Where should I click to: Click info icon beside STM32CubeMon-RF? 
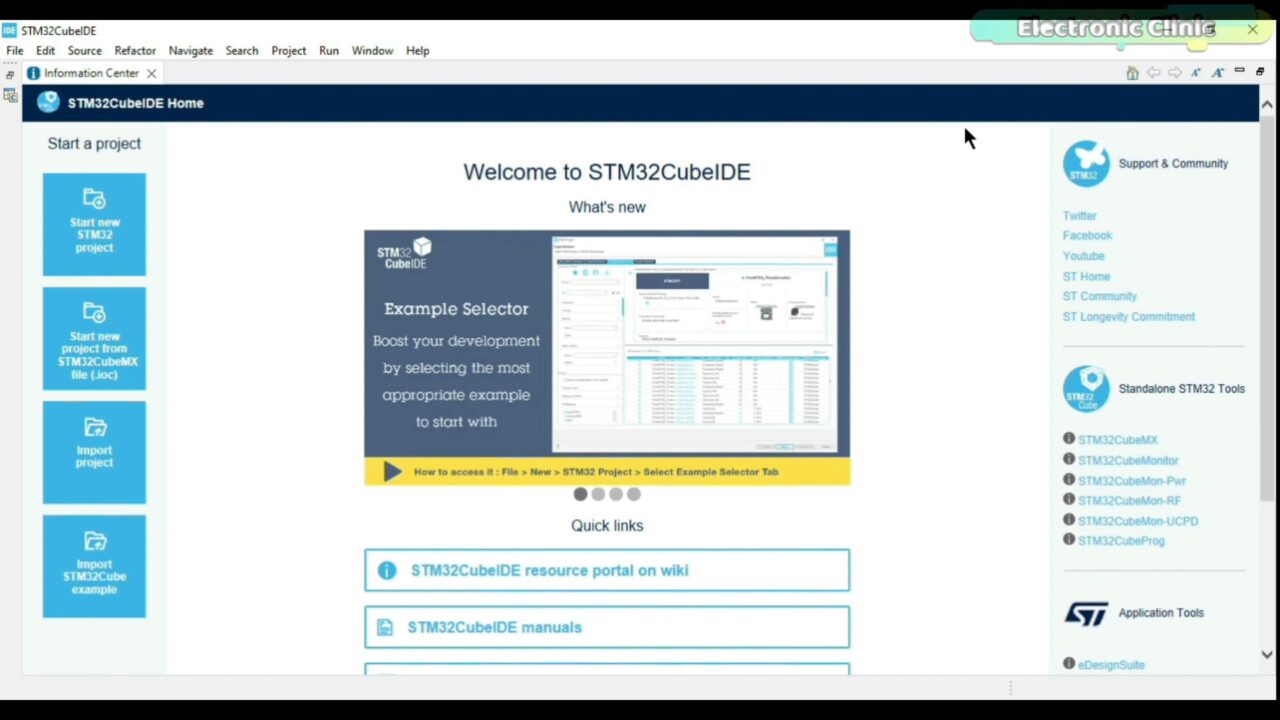point(1069,499)
